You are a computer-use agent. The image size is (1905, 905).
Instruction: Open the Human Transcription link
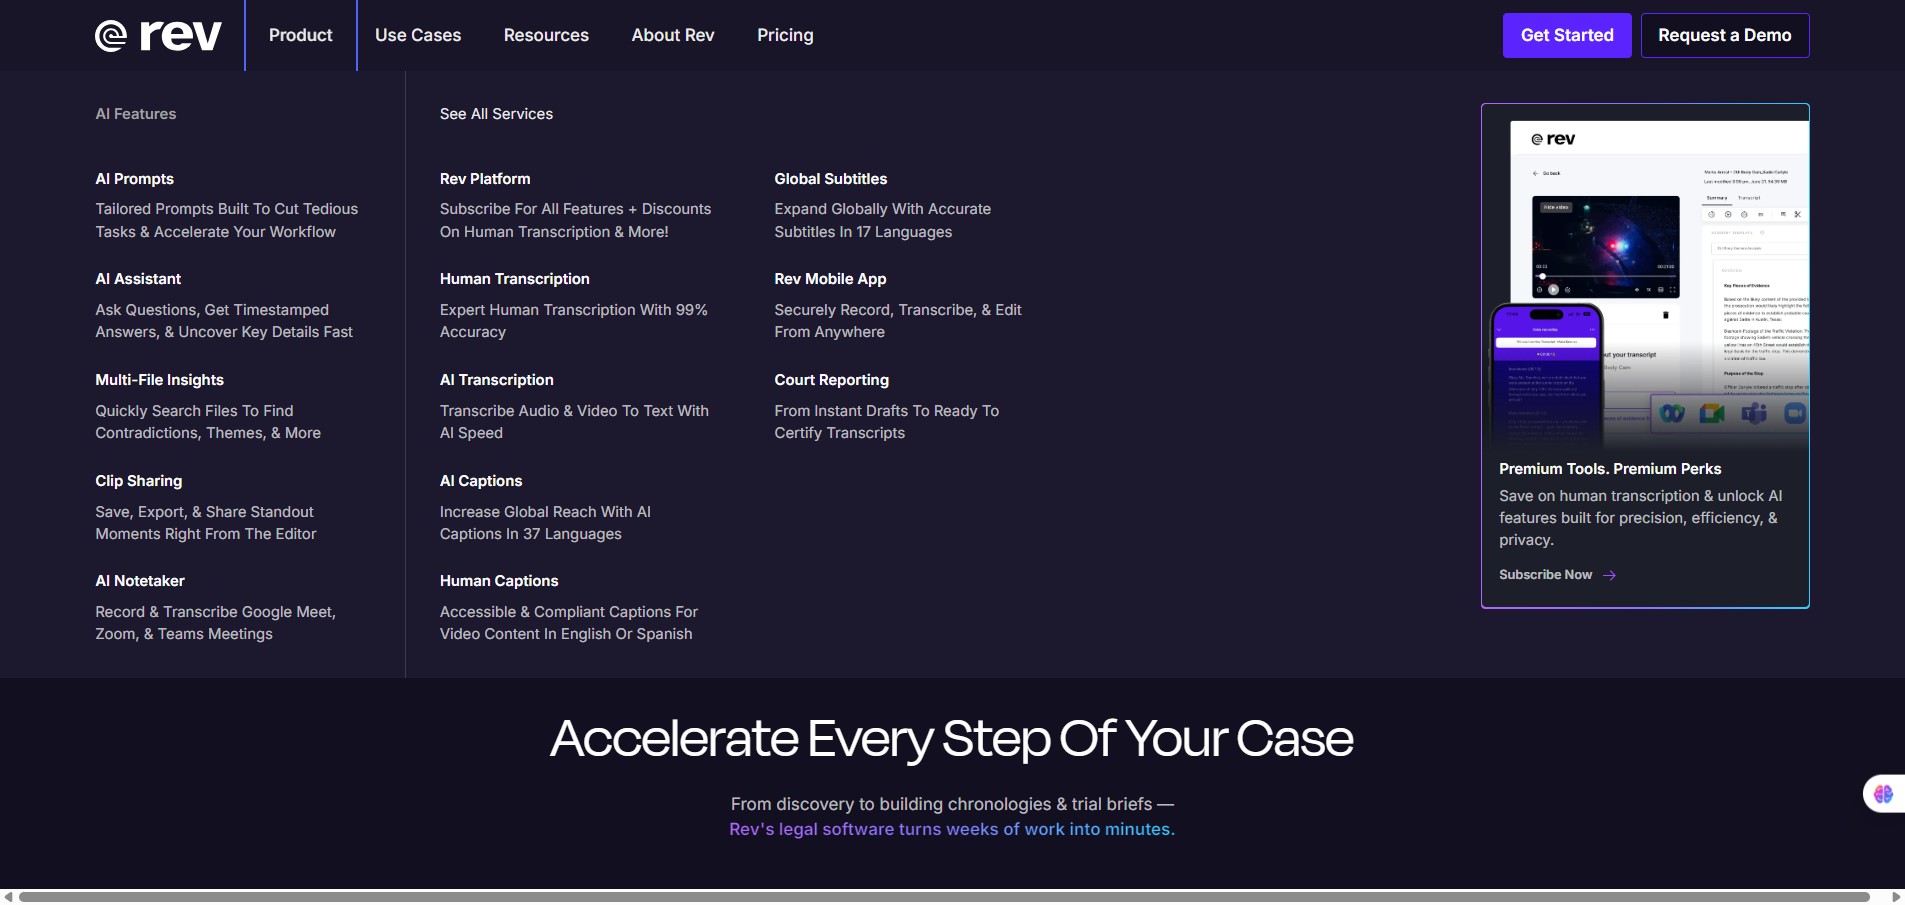514,279
